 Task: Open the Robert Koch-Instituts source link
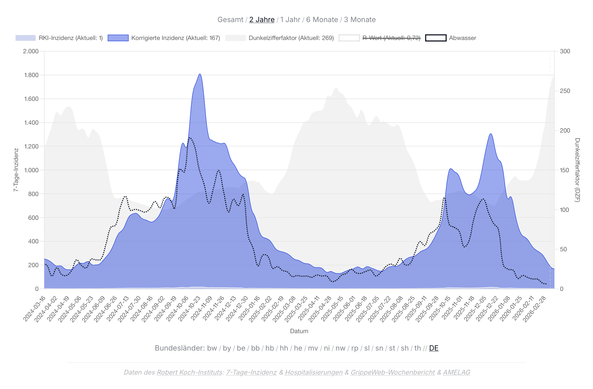(x=189, y=372)
